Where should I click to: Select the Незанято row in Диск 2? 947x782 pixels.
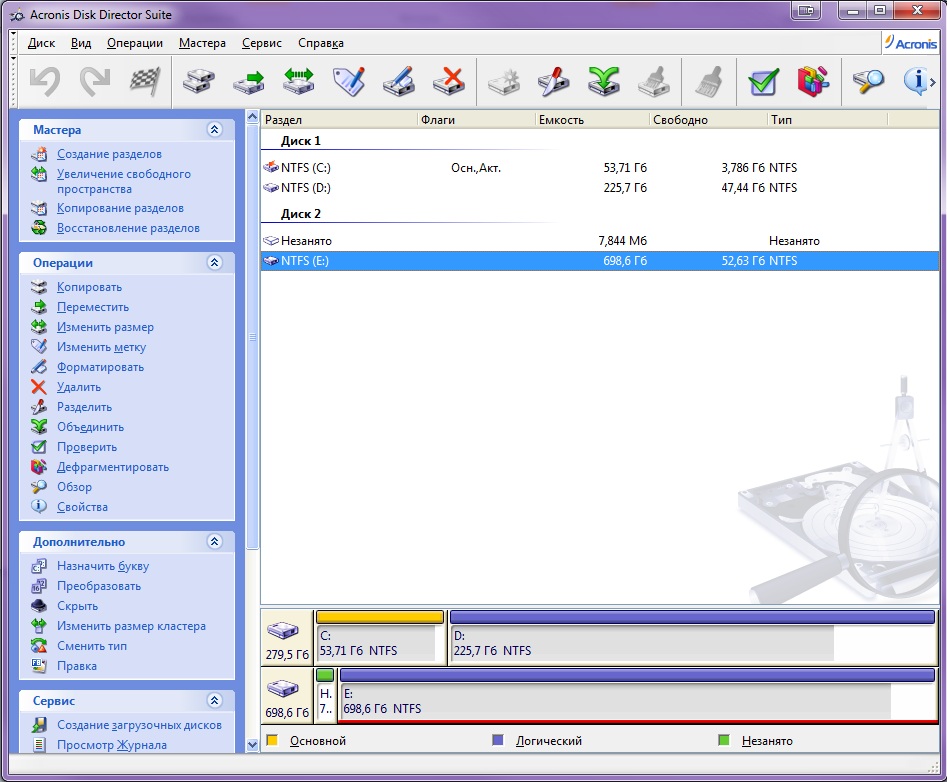tap(600, 240)
